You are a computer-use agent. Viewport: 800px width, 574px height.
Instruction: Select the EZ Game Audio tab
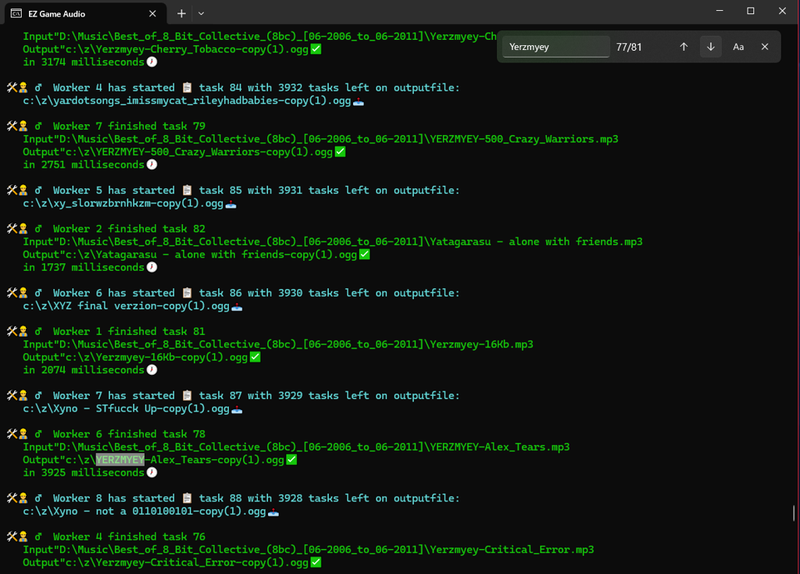coord(86,14)
